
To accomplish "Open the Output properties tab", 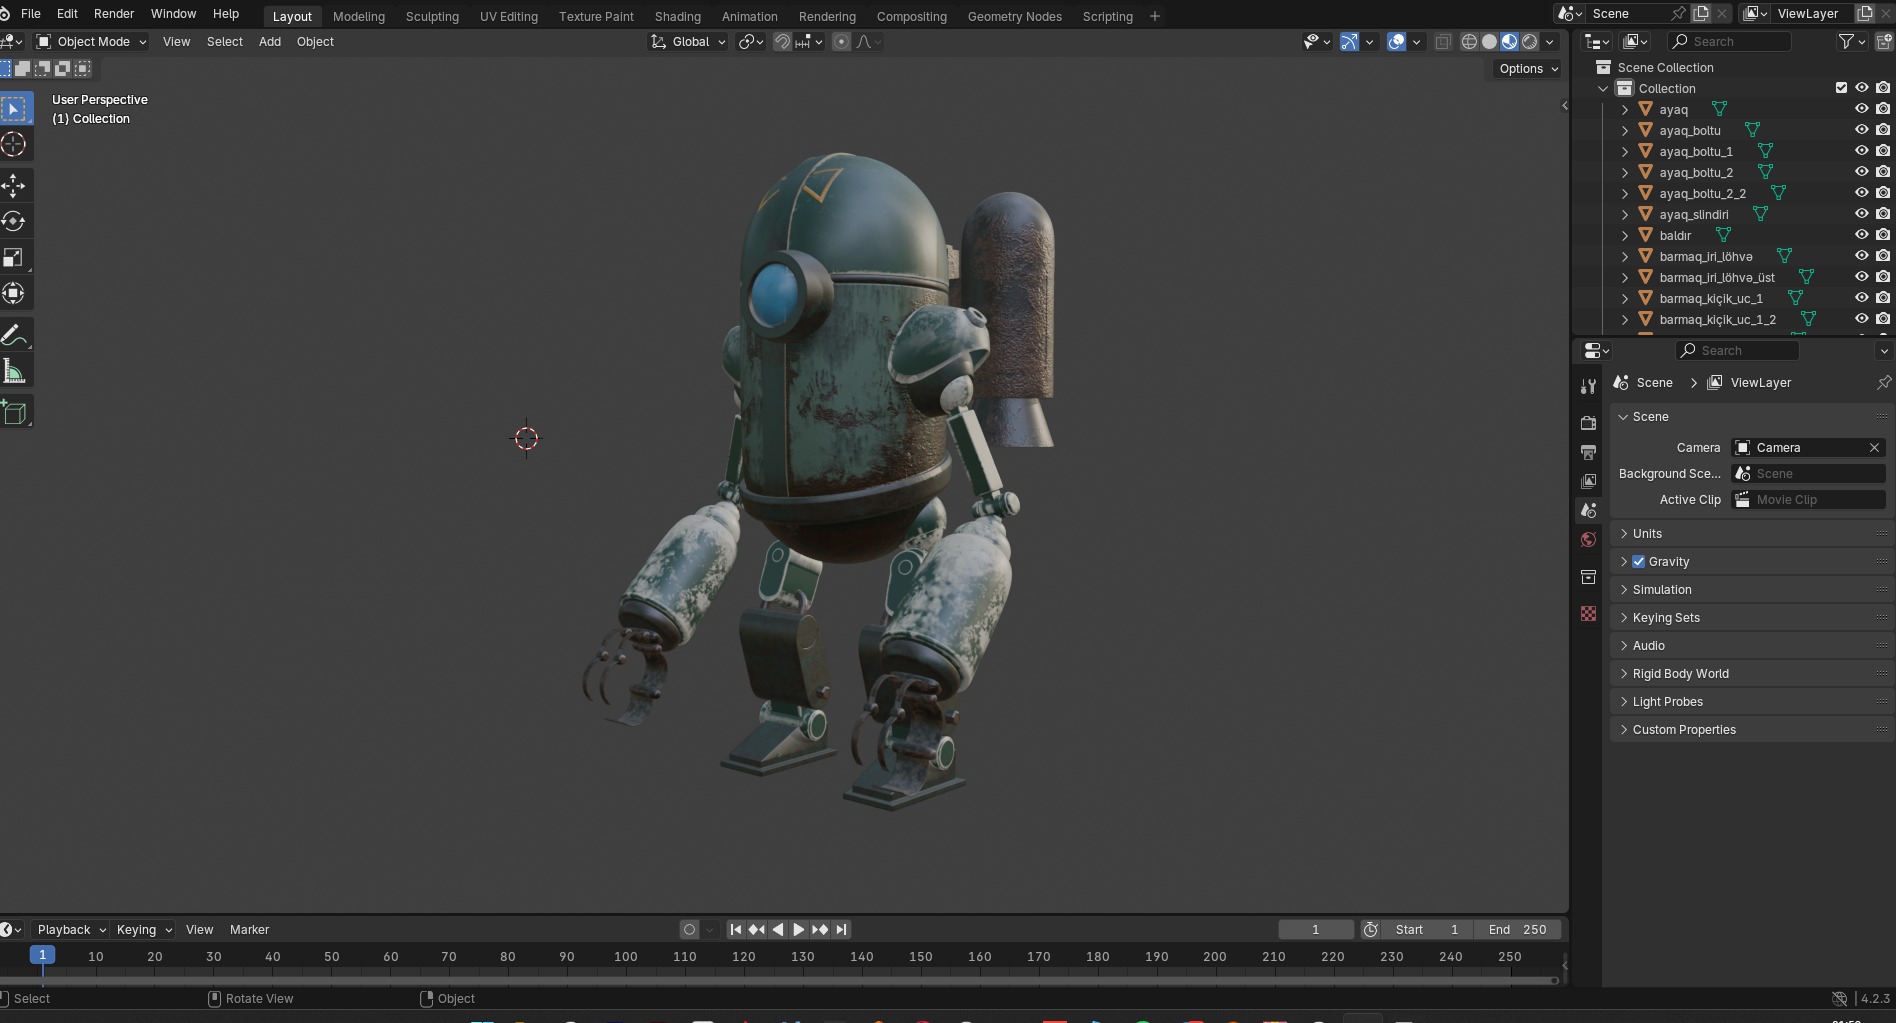I will click(1588, 452).
